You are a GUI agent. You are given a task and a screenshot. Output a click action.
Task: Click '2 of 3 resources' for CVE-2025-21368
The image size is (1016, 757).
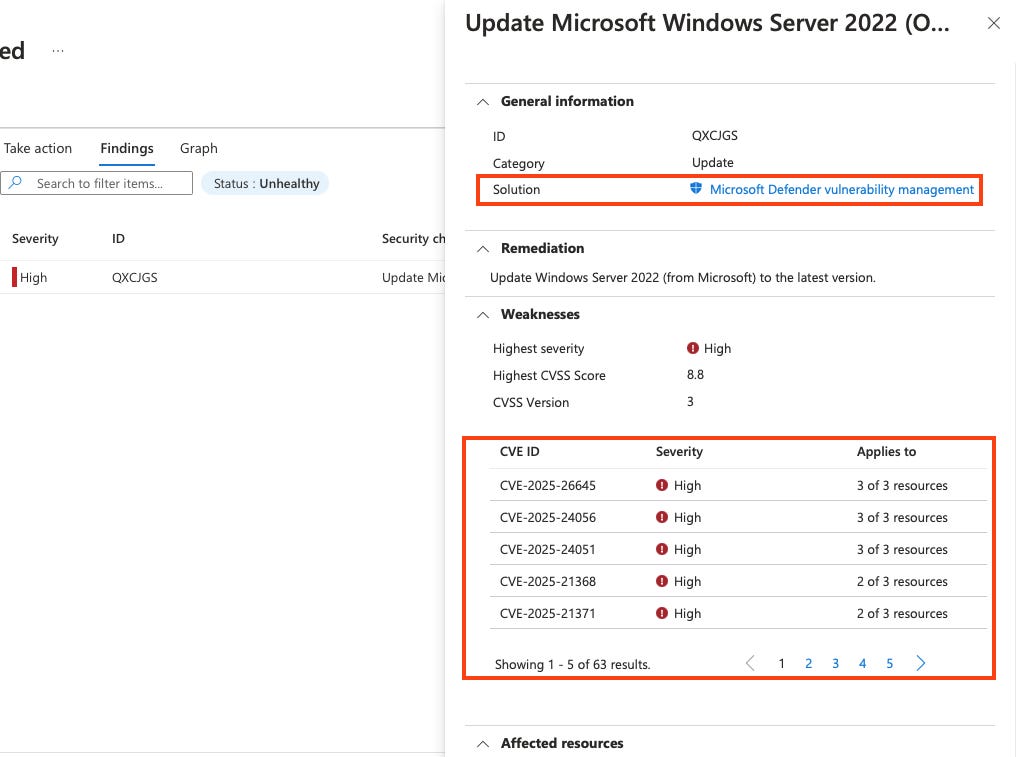902,581
